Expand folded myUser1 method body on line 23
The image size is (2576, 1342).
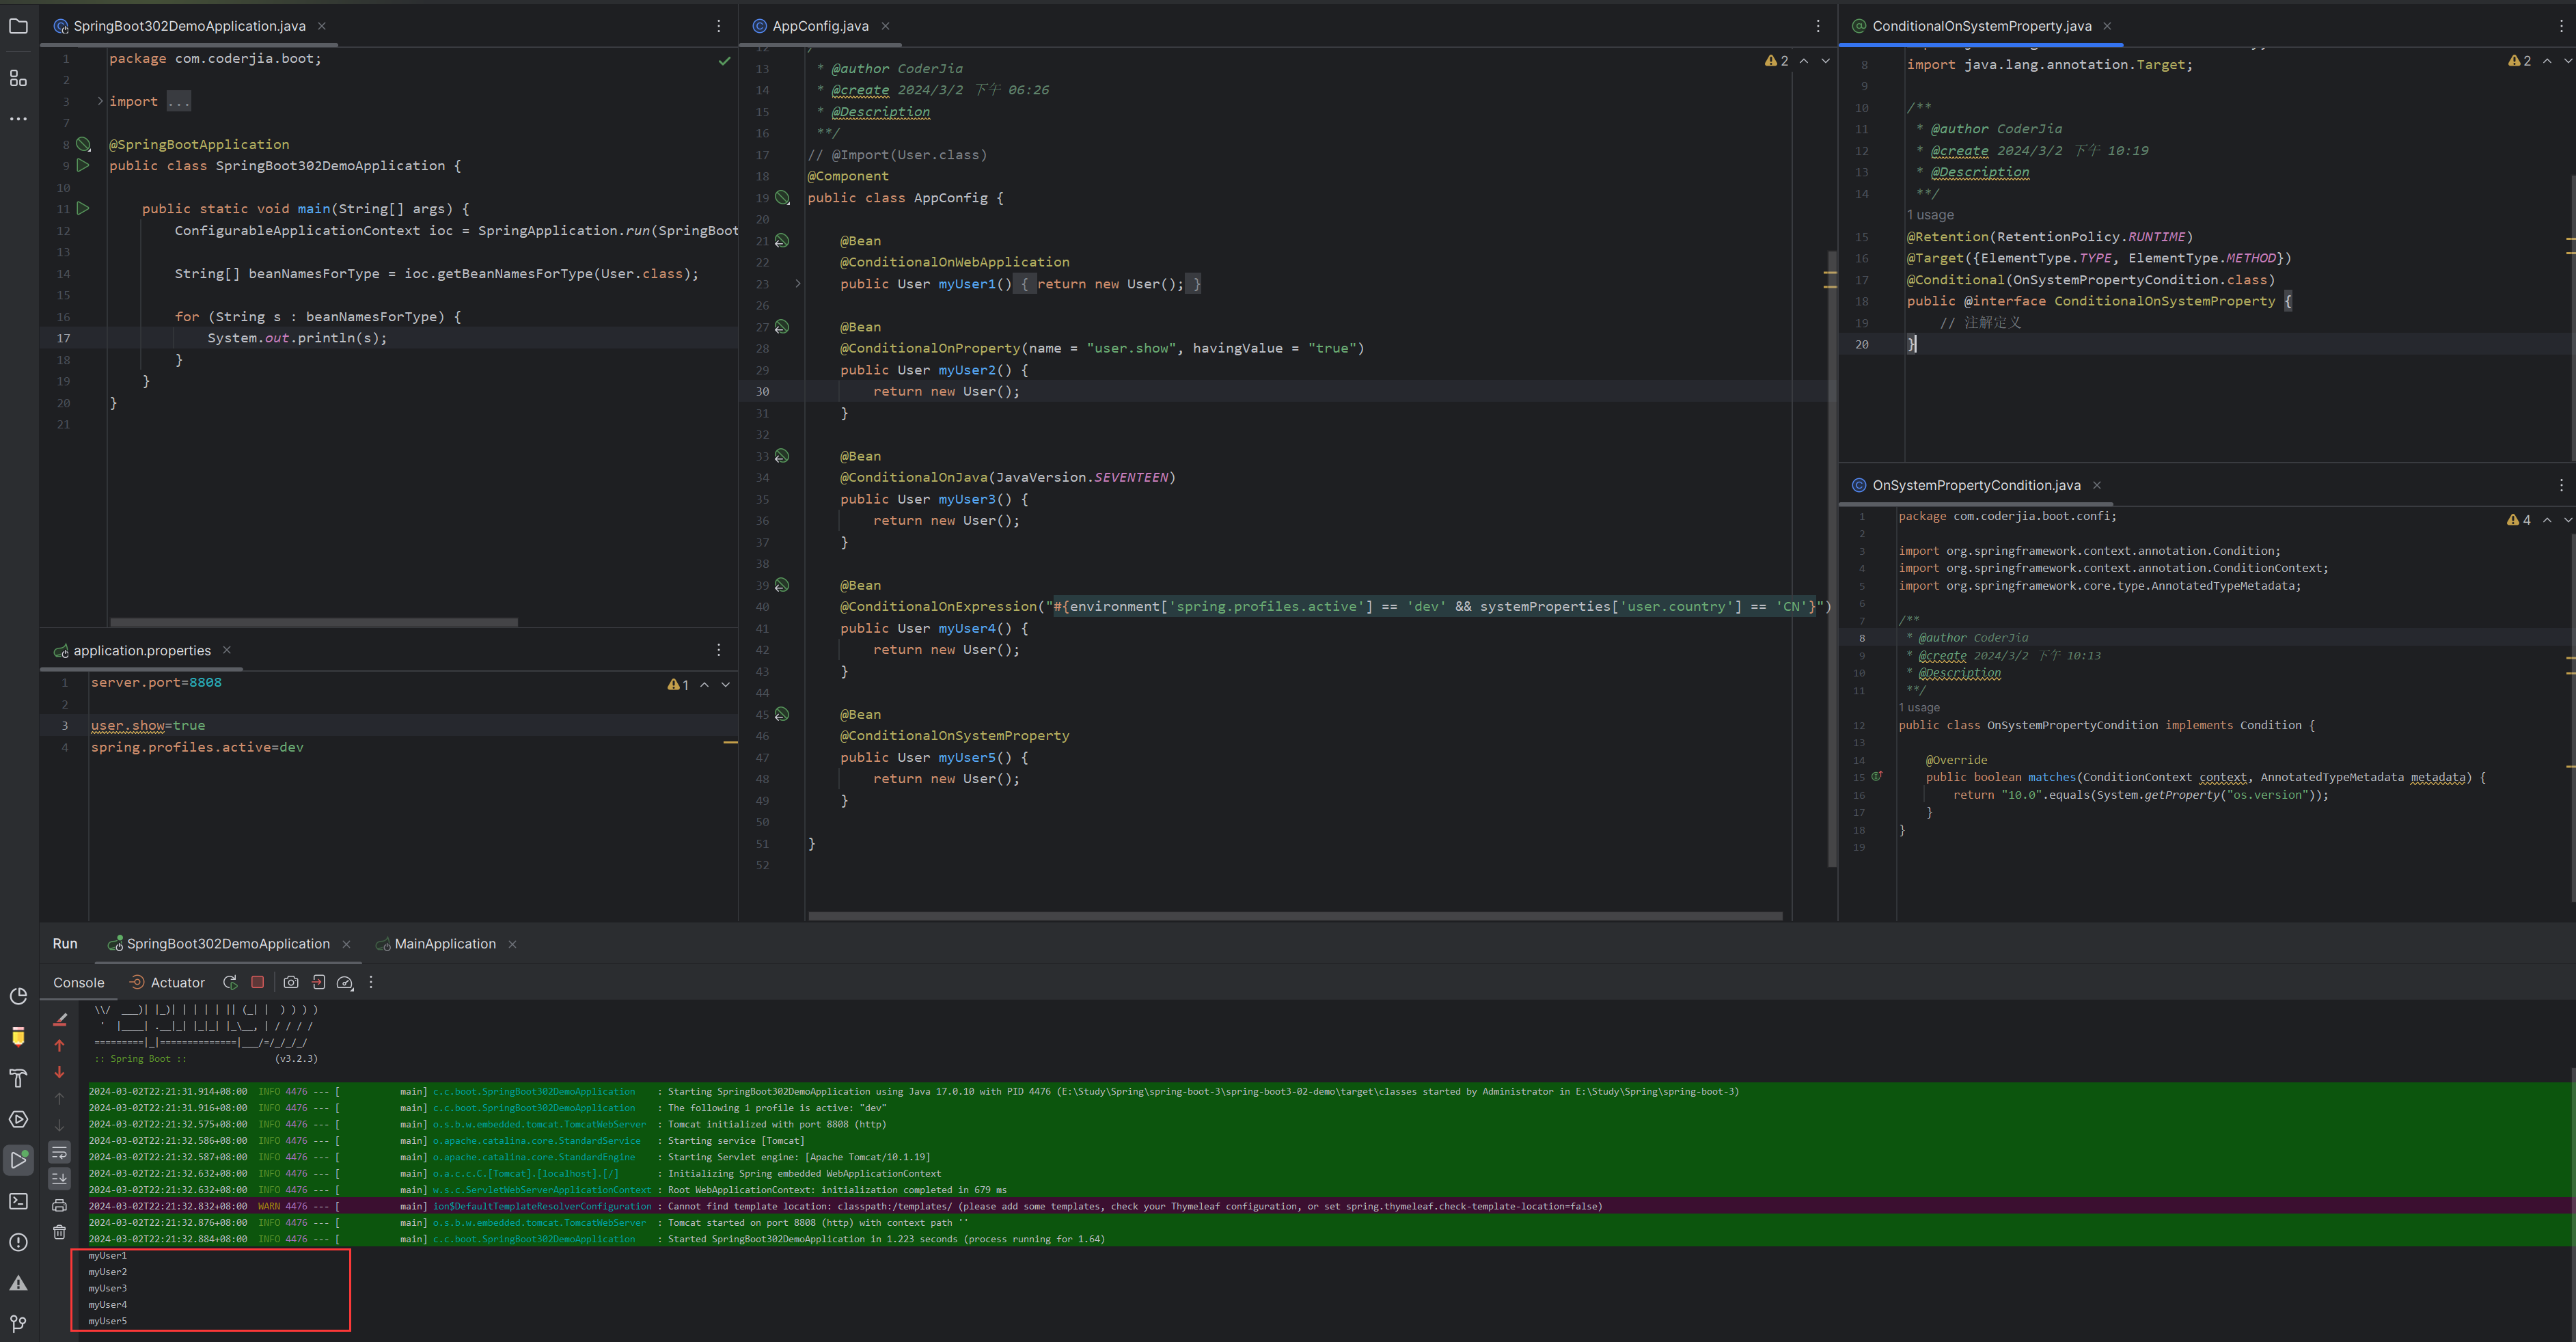pyautogui.click(x=797, y=284)
